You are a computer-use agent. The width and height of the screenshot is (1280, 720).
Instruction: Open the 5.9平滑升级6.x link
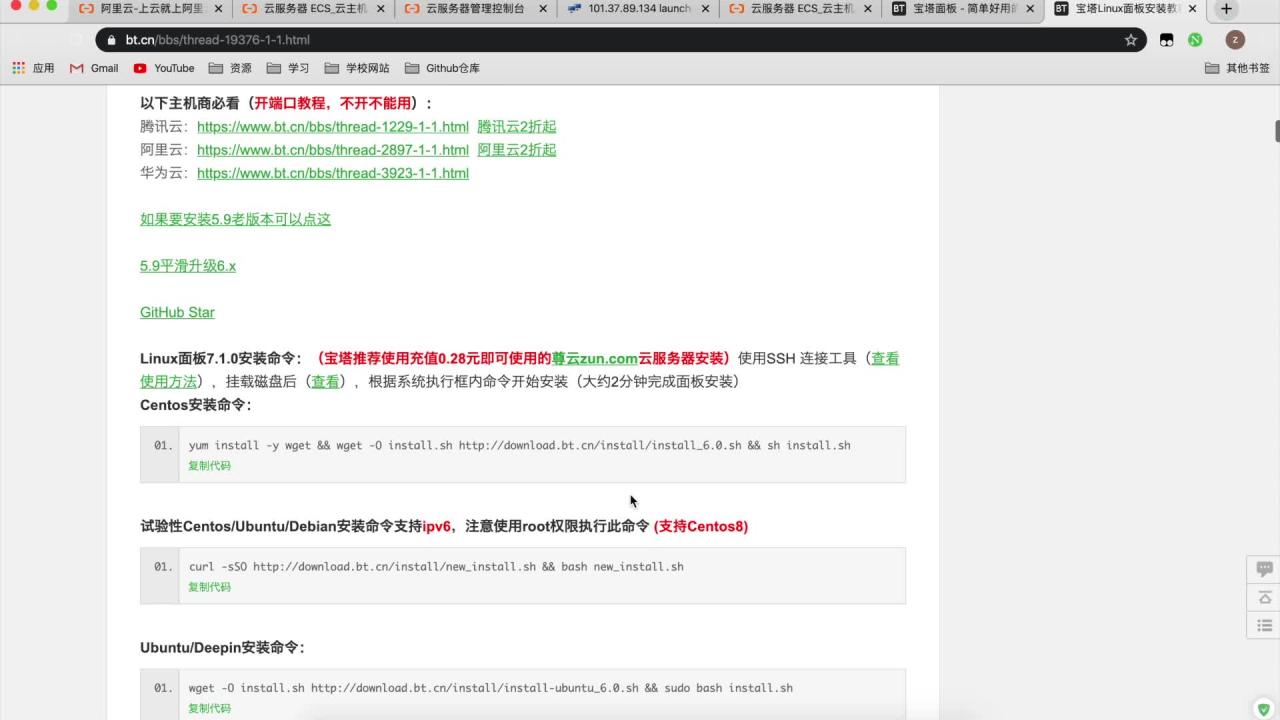[188, 266]
